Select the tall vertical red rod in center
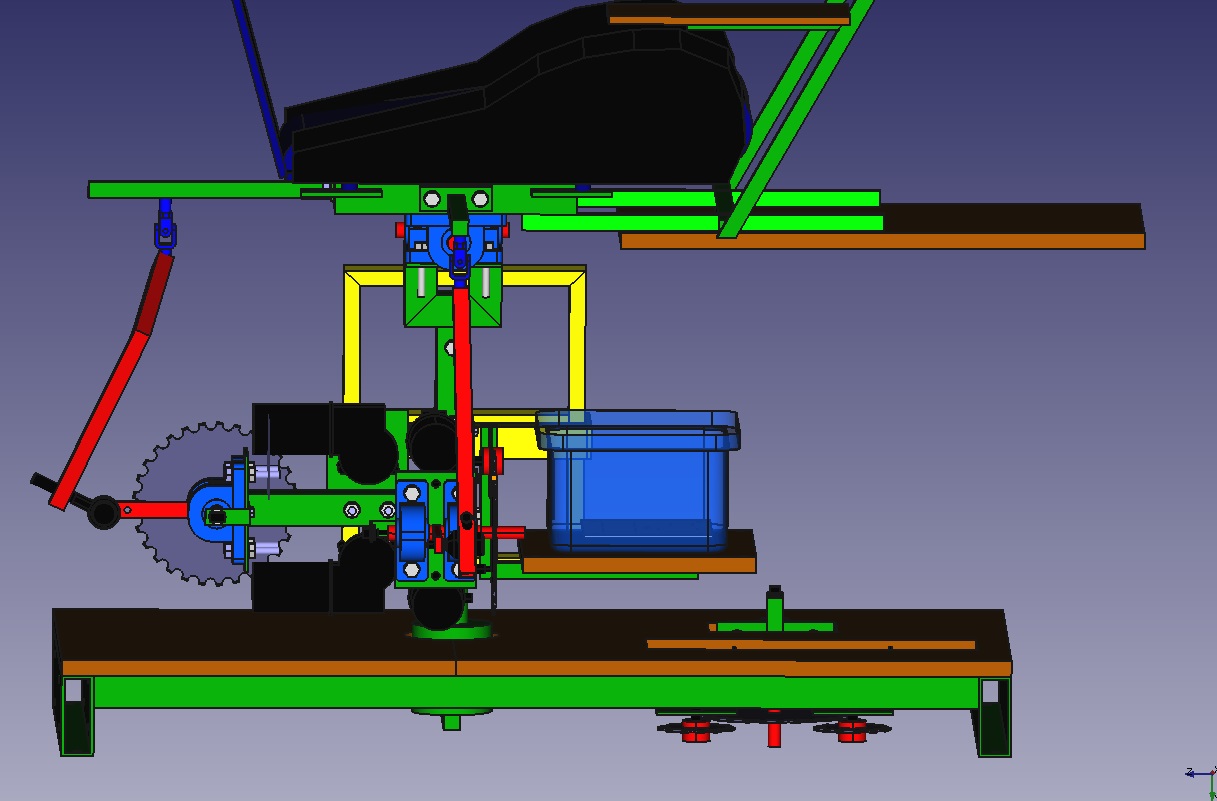This screenshot has height=801, width=1217. [x=463, y=430]
